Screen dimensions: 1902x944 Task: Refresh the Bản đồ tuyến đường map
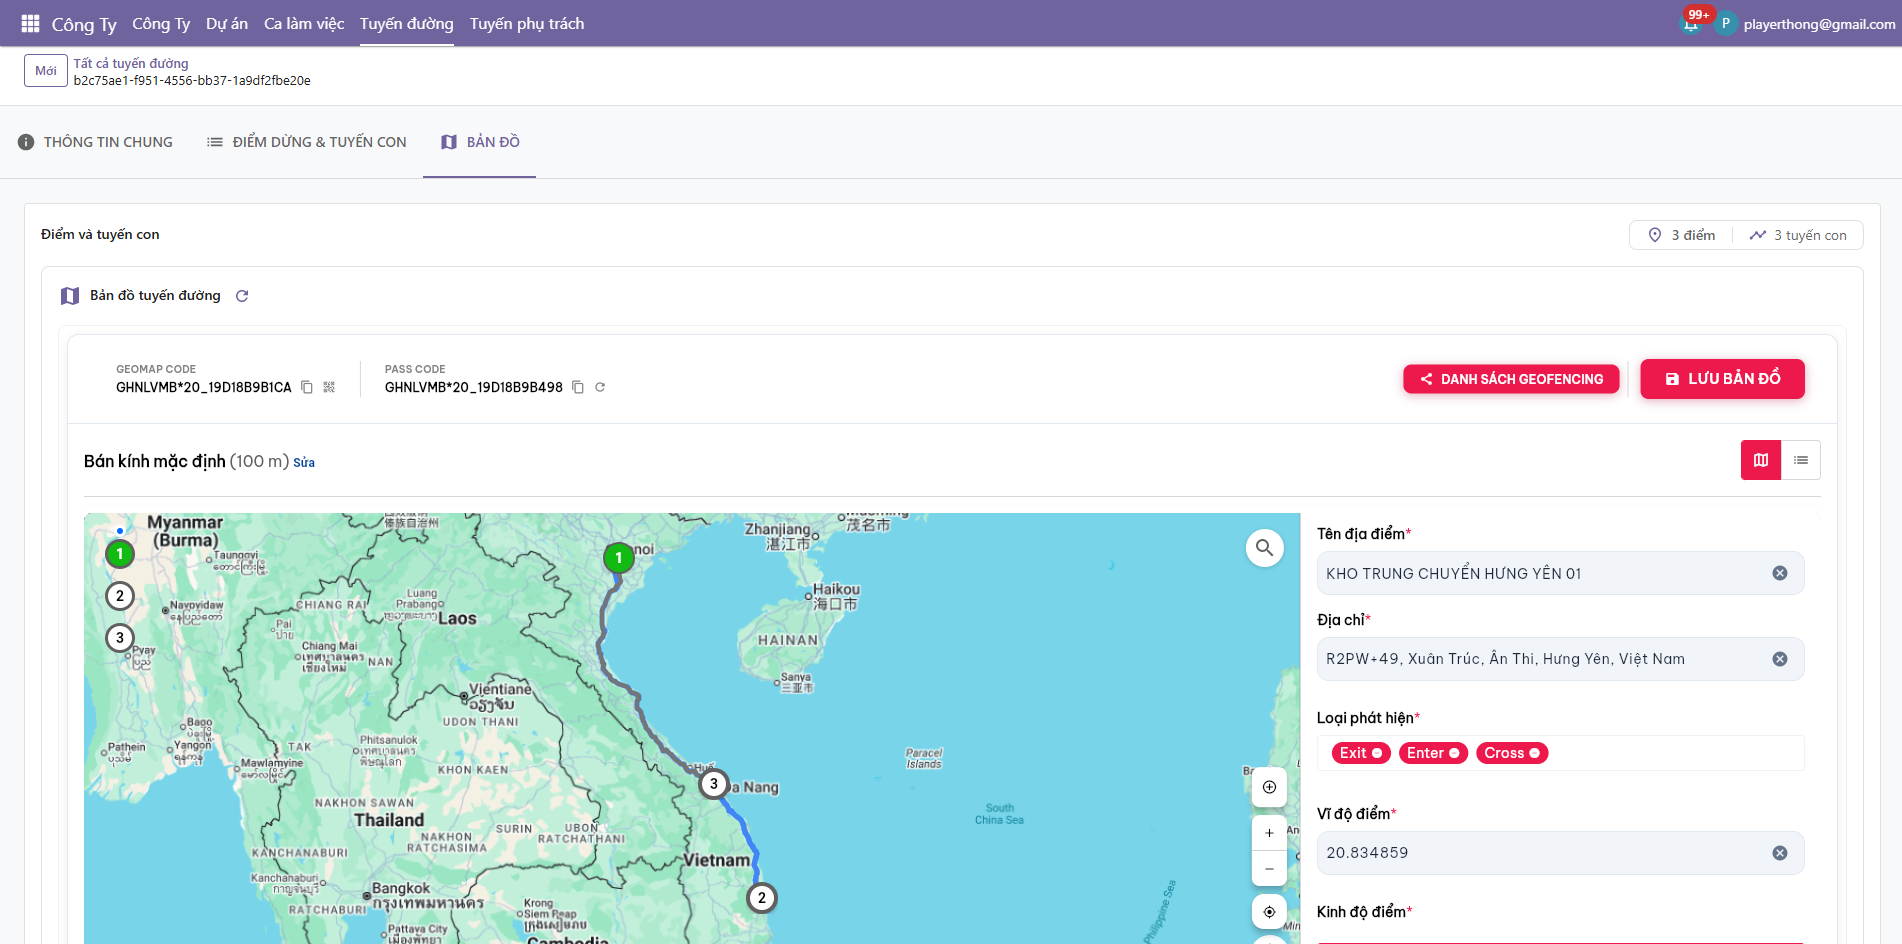point(242,295)
